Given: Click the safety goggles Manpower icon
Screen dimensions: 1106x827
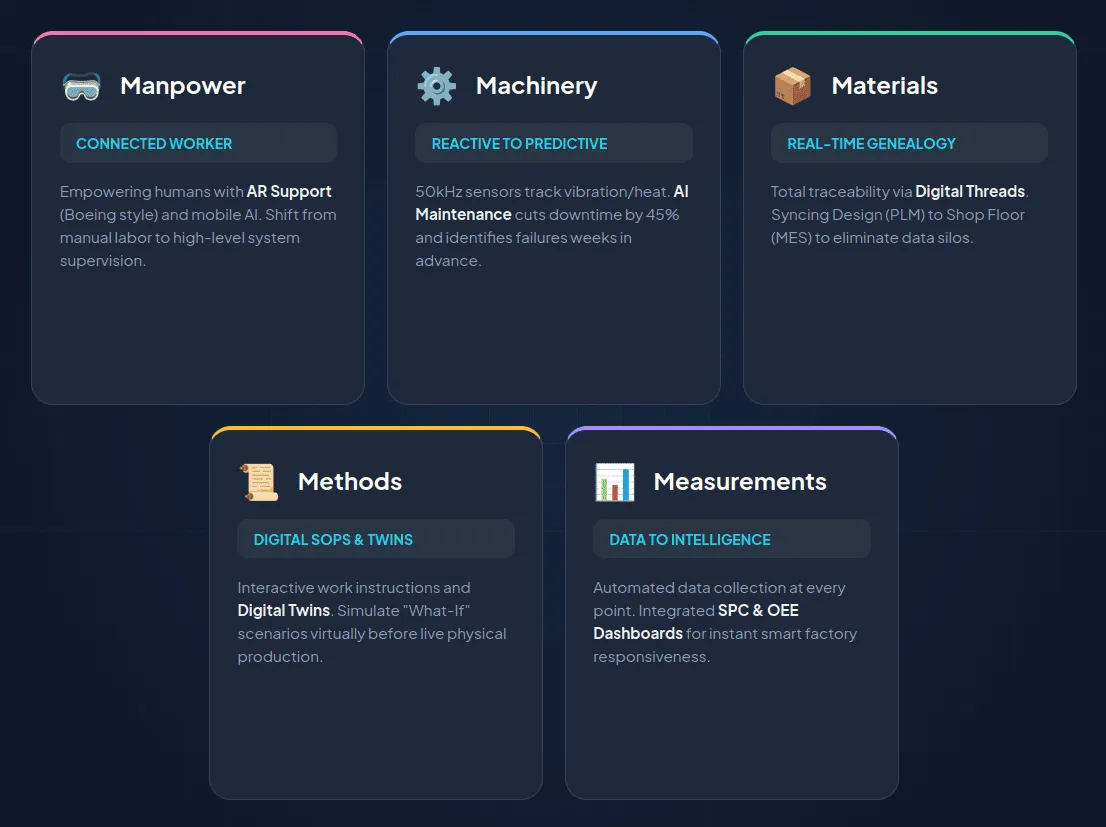Looking at the screenshot, I should (81, 86).
